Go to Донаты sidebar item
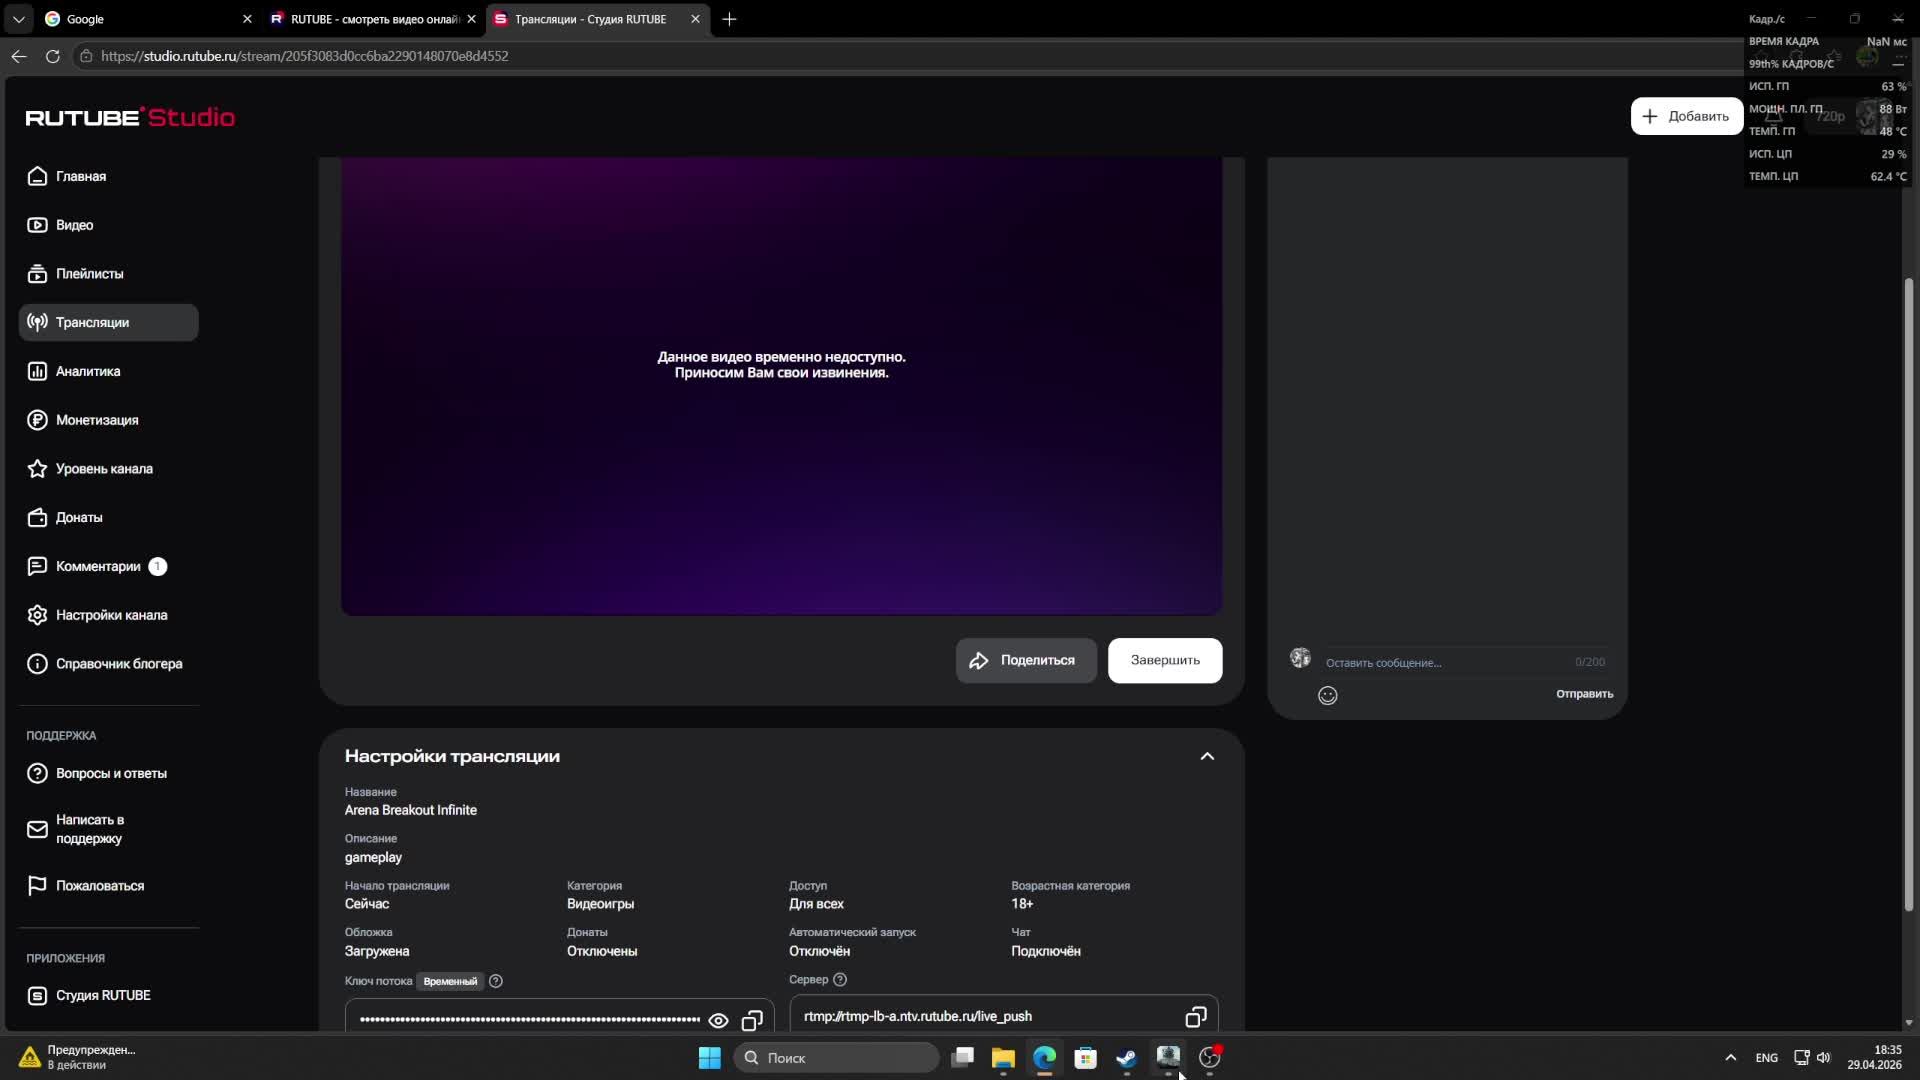This screenshot has width=1920, height=1080. (x=79, y=518)
